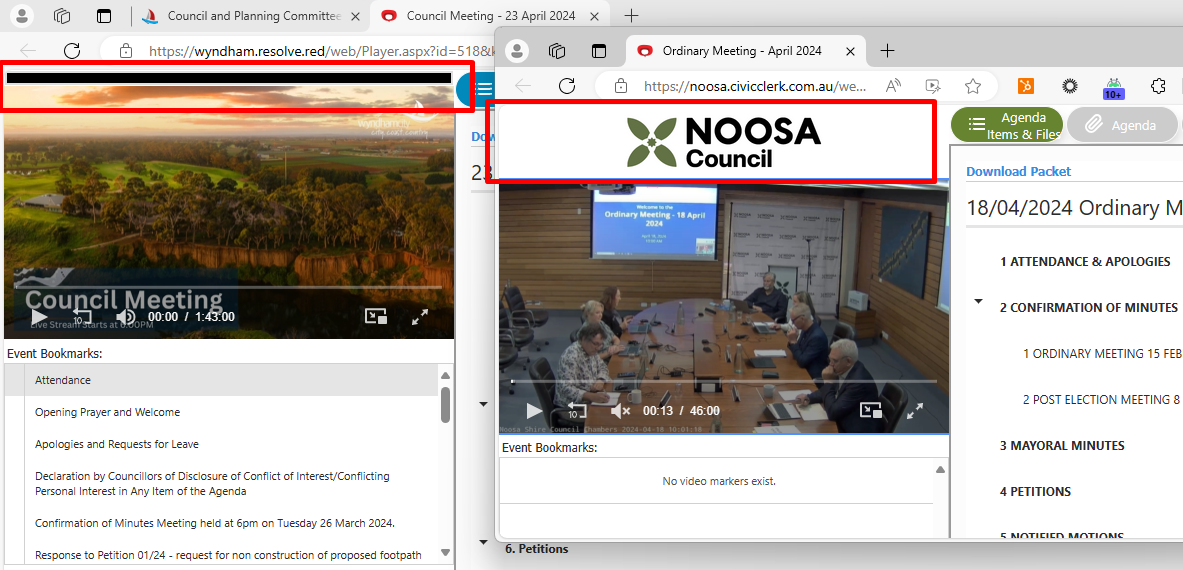Collapse 2 Confirmation of Minutes item
1183x570 pixels.
979,301
